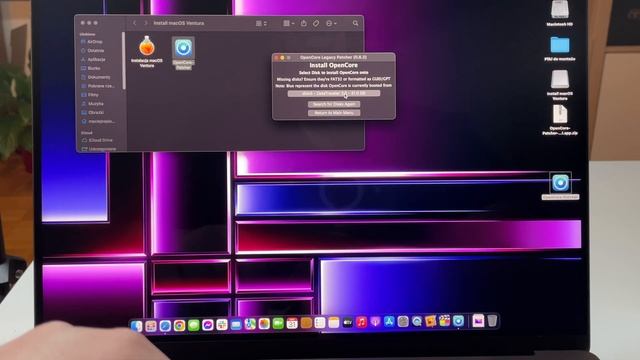The height and width of the screenshot is (360, 640).
Task: Click Return to Main Menu
Action: point(334,113)
